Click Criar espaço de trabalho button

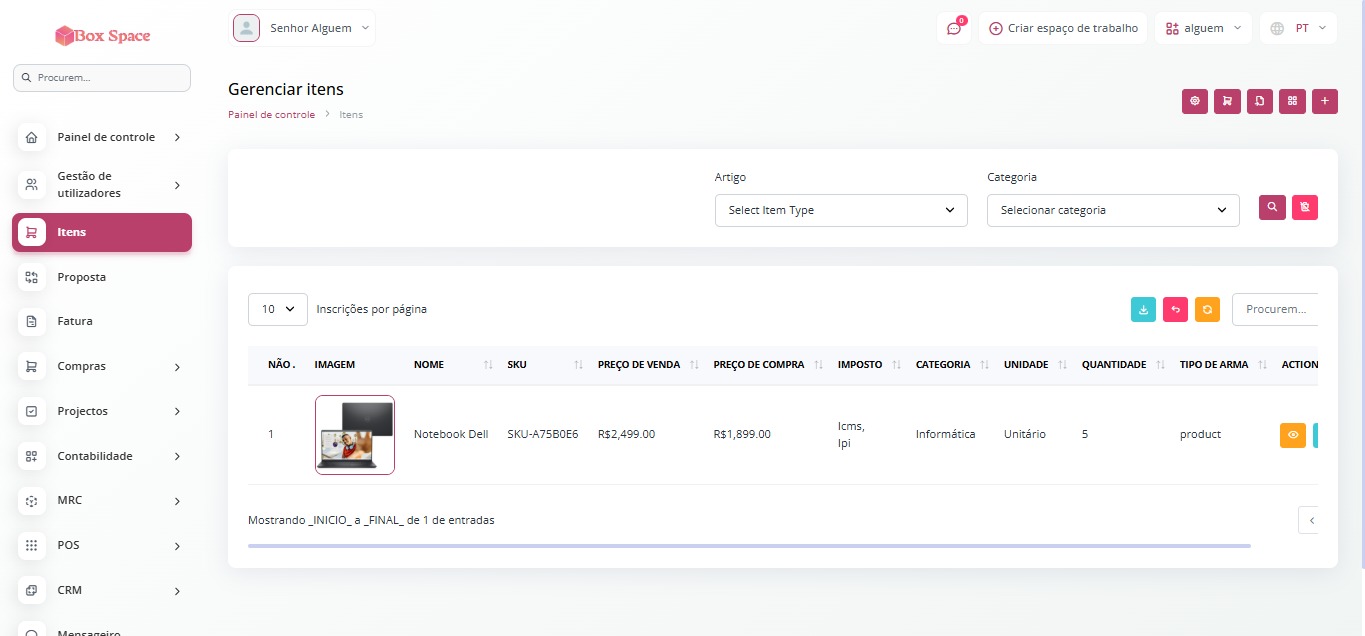[x=1063, y=28]
